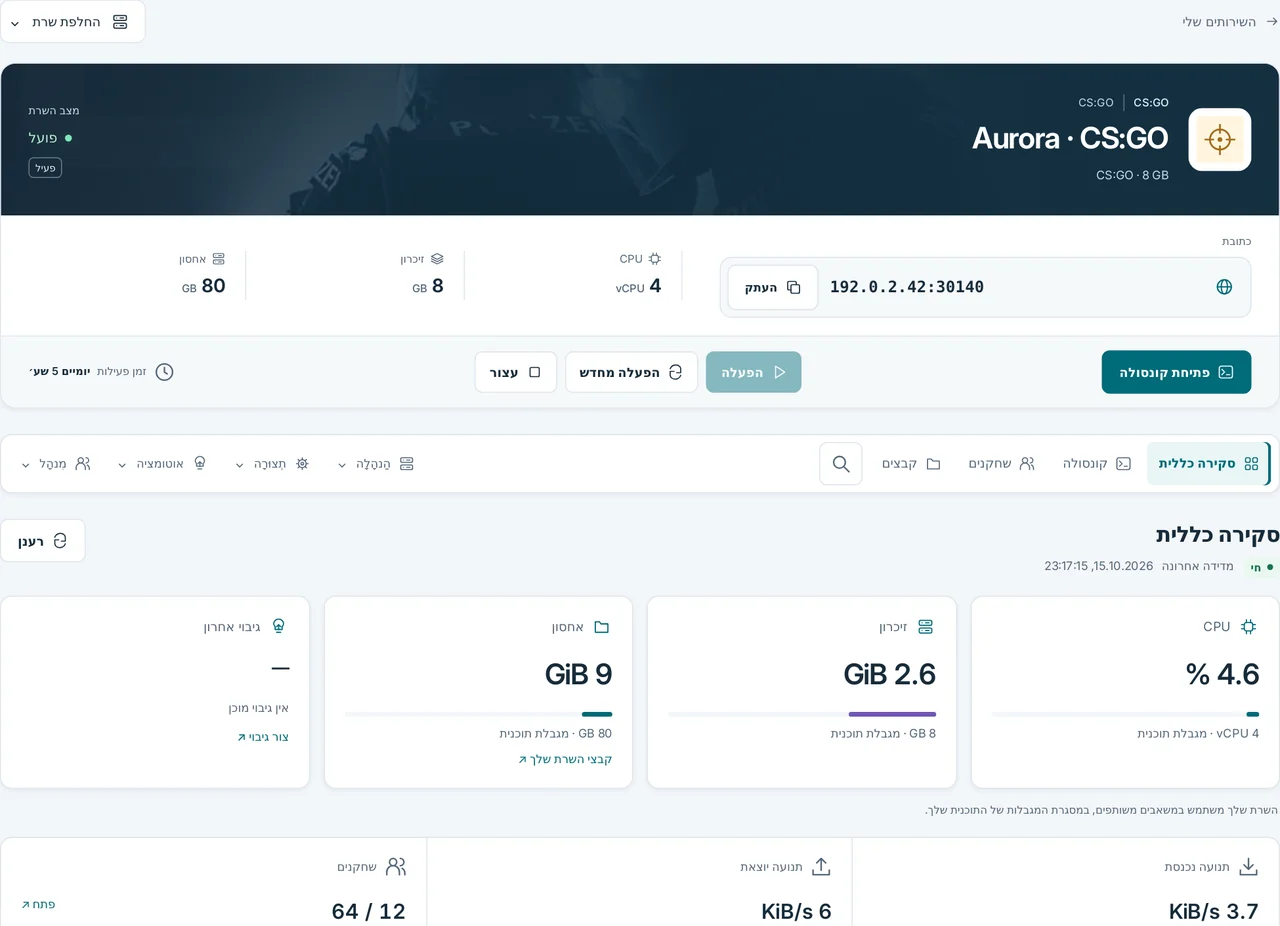
Task: Click the memory usage progress bar
Action: click(x=802, y=714)
